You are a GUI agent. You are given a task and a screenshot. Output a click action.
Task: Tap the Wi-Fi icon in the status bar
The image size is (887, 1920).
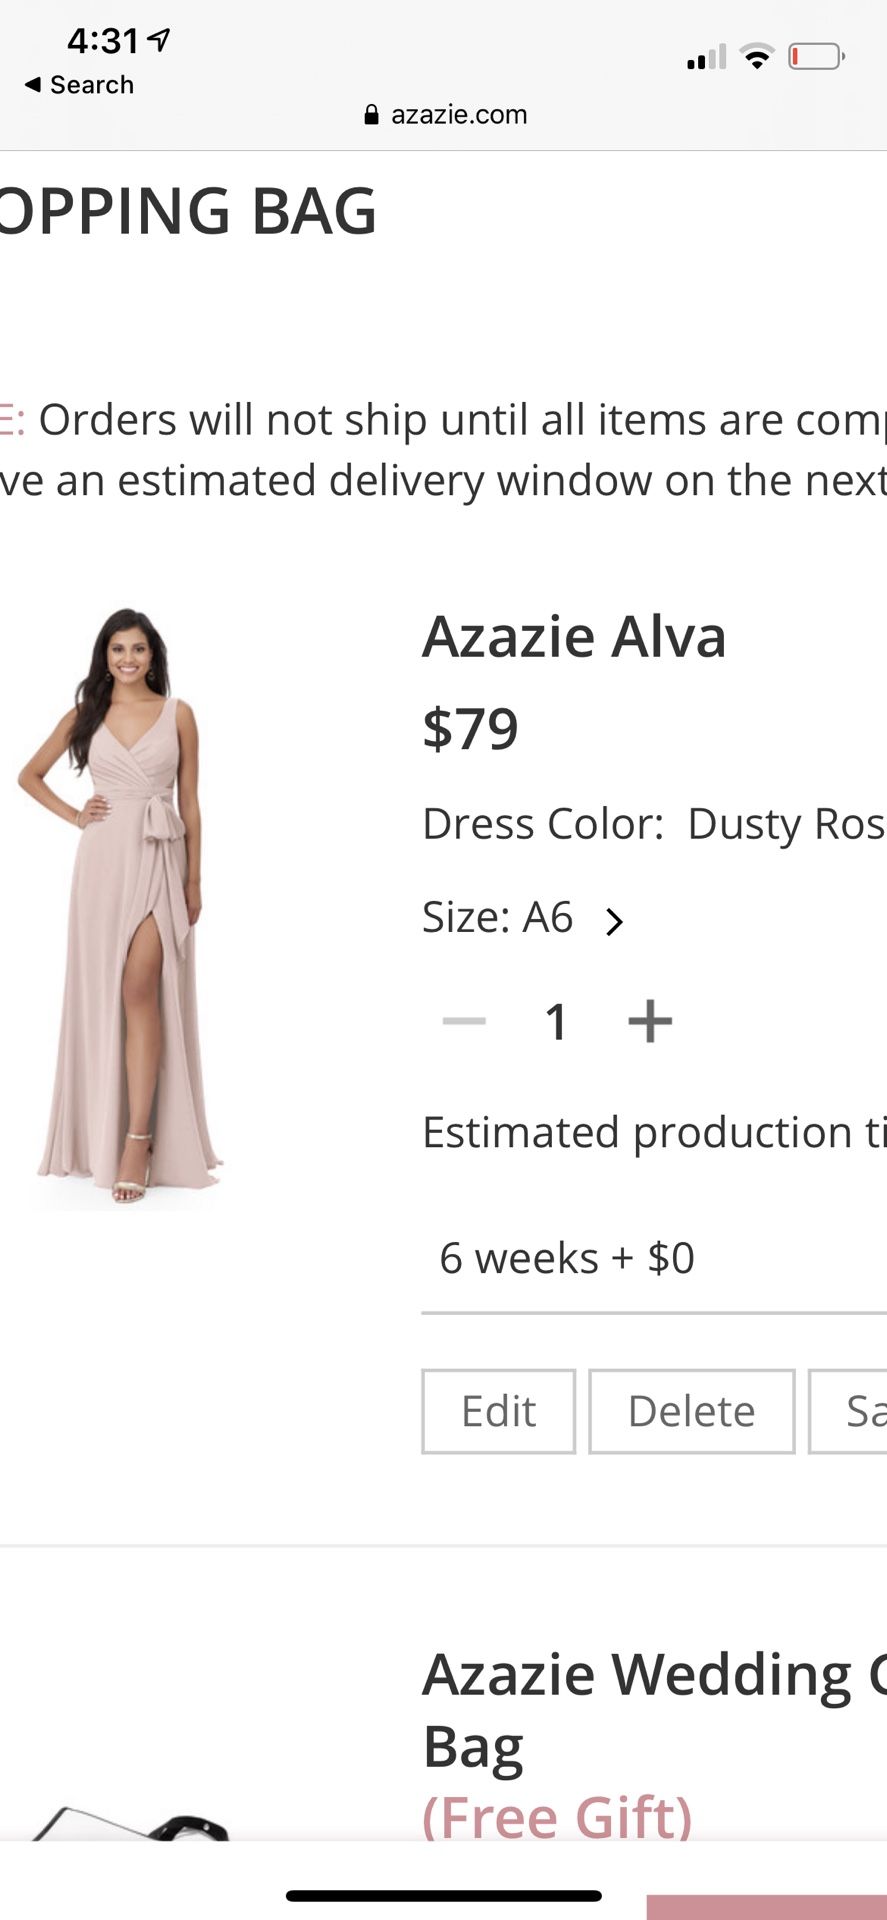(x=757, y=57)
